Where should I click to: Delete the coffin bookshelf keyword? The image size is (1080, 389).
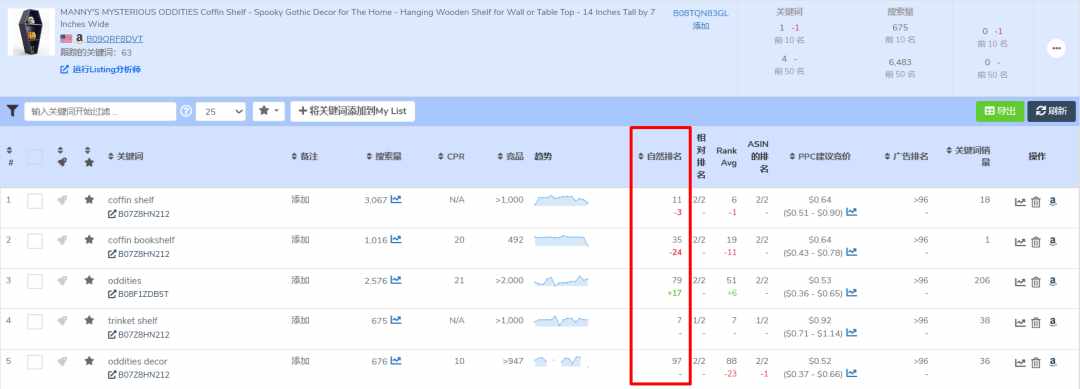(x=1035, y=242)
